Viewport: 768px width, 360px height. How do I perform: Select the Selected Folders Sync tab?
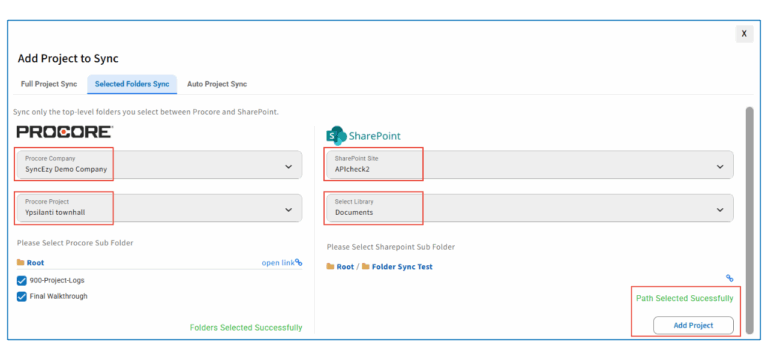point(132,84)
